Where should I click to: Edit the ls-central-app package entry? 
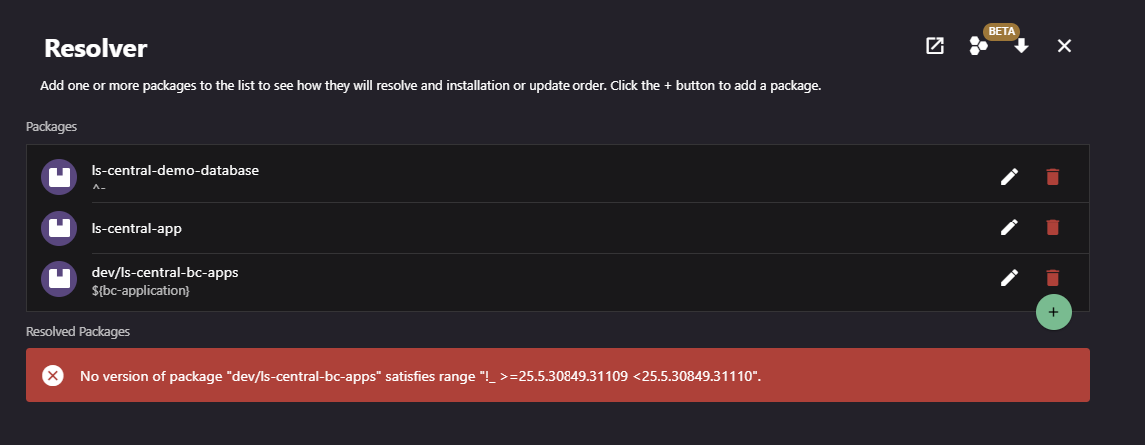coord(1009,227)
